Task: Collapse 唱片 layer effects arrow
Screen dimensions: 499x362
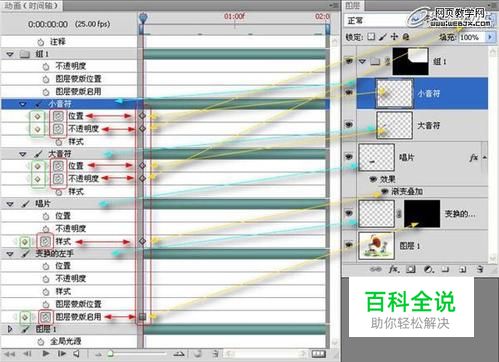Action: 485,157
